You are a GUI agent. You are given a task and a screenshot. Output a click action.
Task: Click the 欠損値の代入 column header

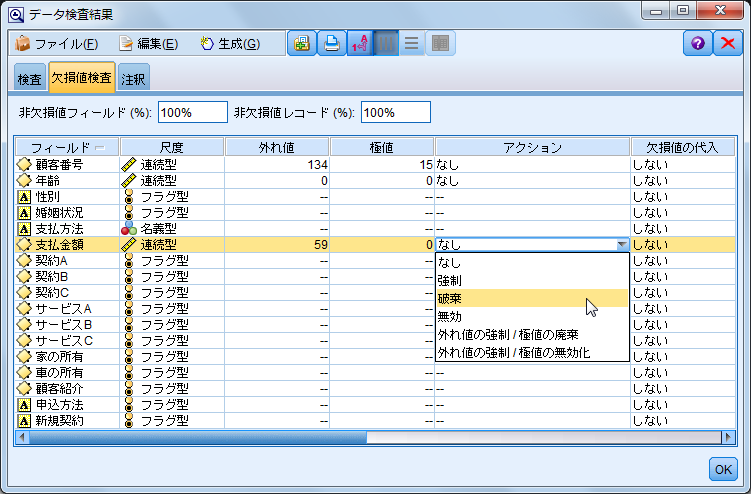pos(683,147)
